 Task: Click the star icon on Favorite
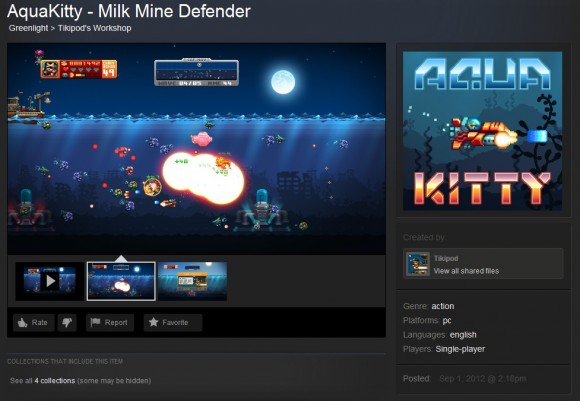pos(154,322)
